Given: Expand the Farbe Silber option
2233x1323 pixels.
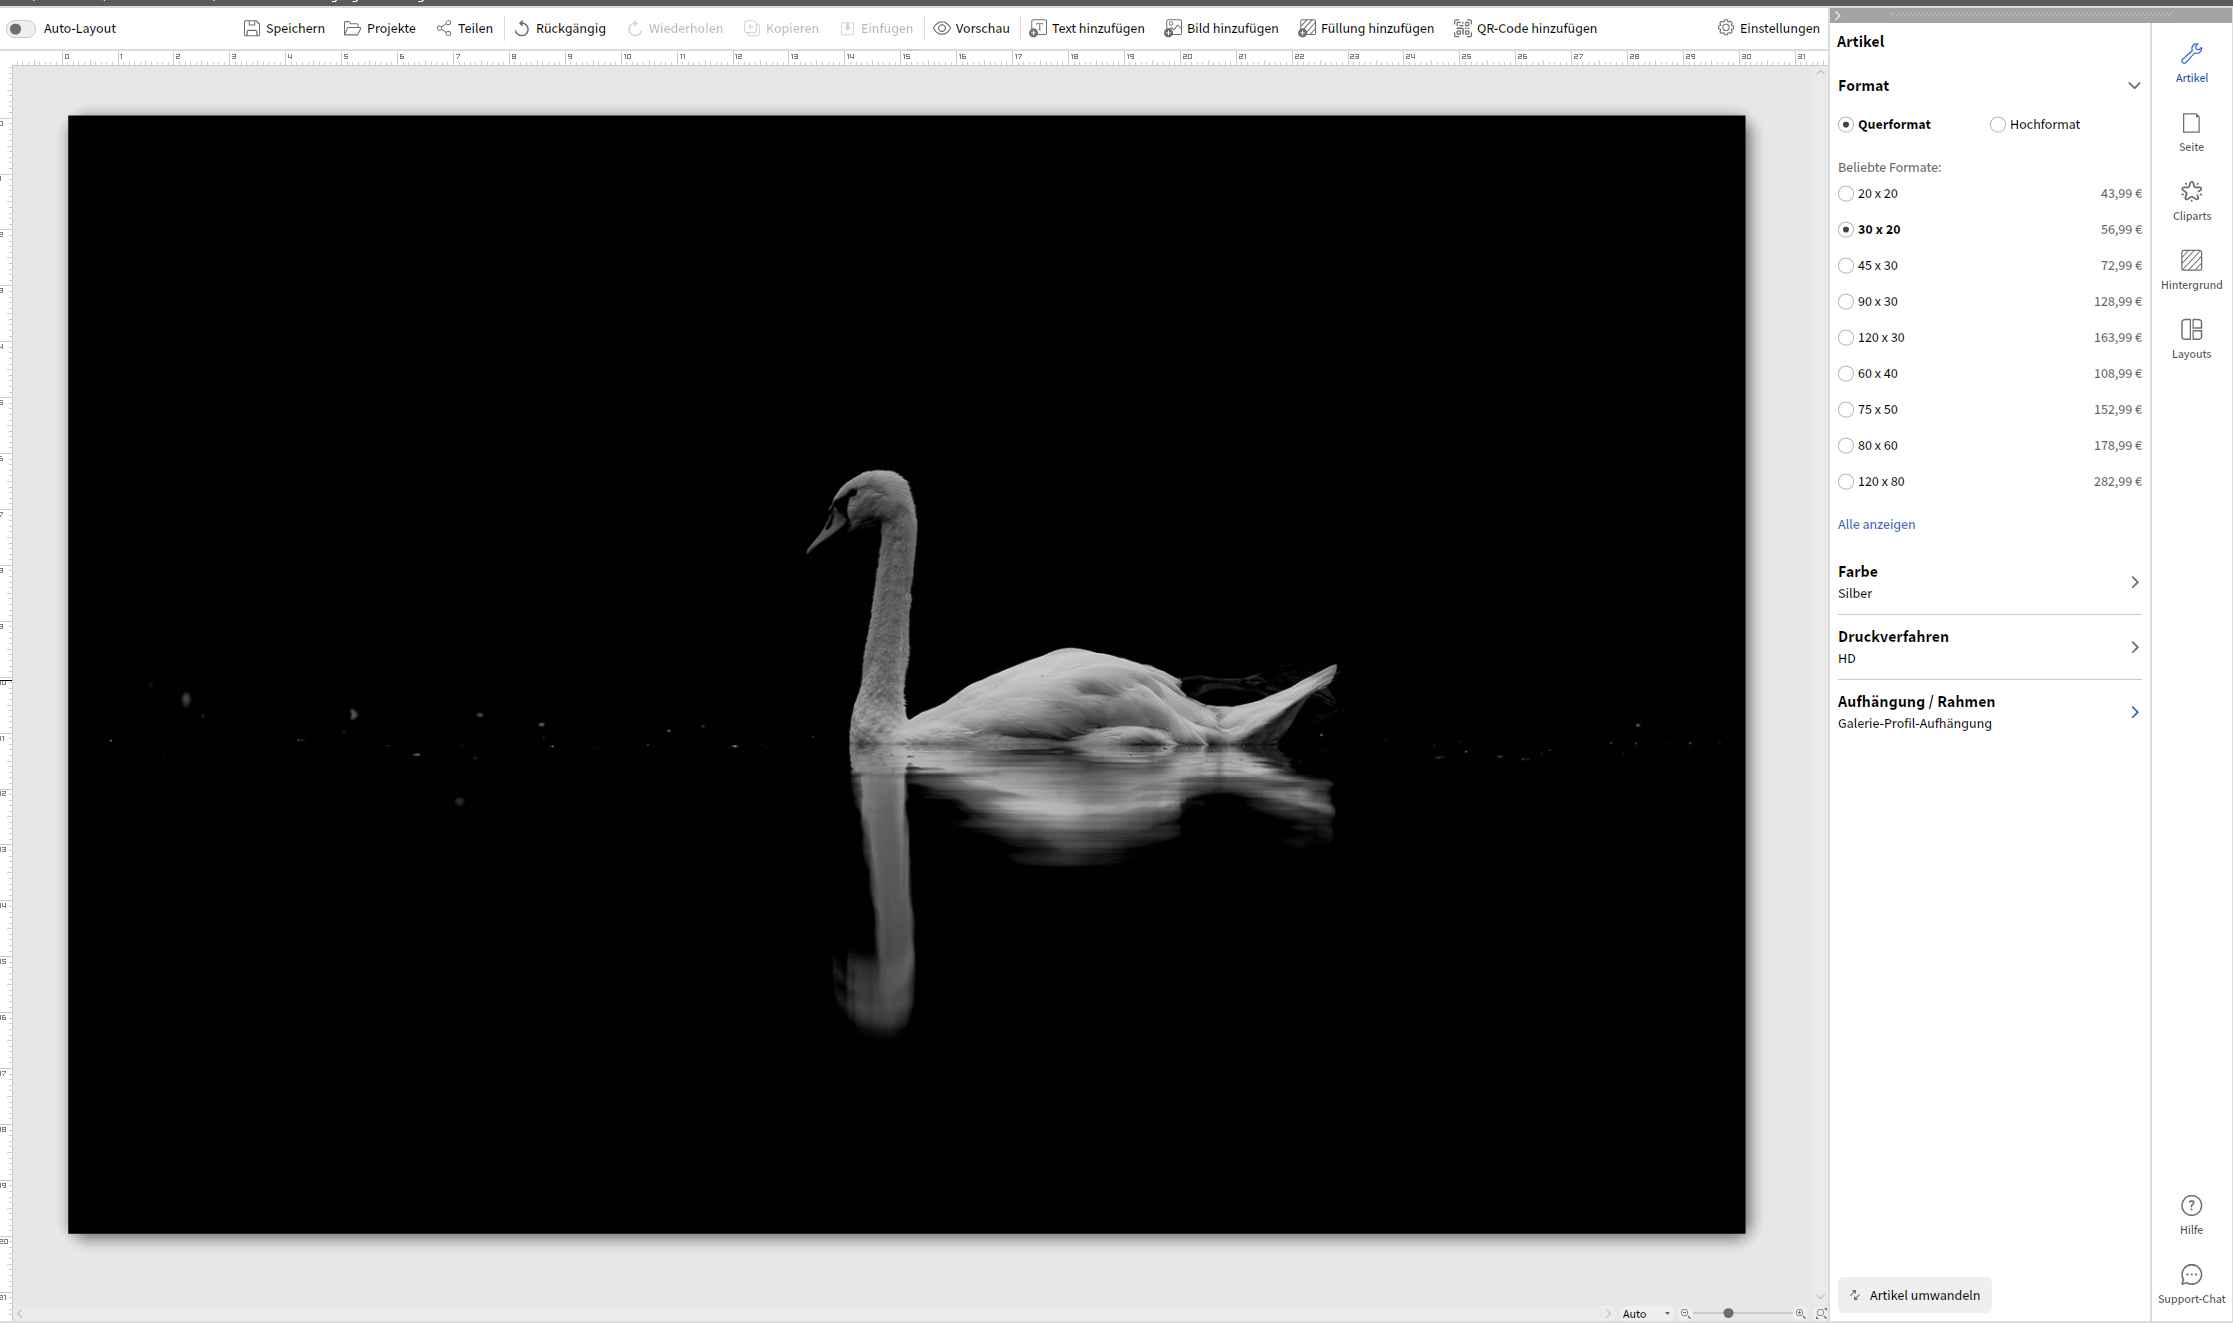Looking at the screenshot, I should click(x=2134, y=582).
